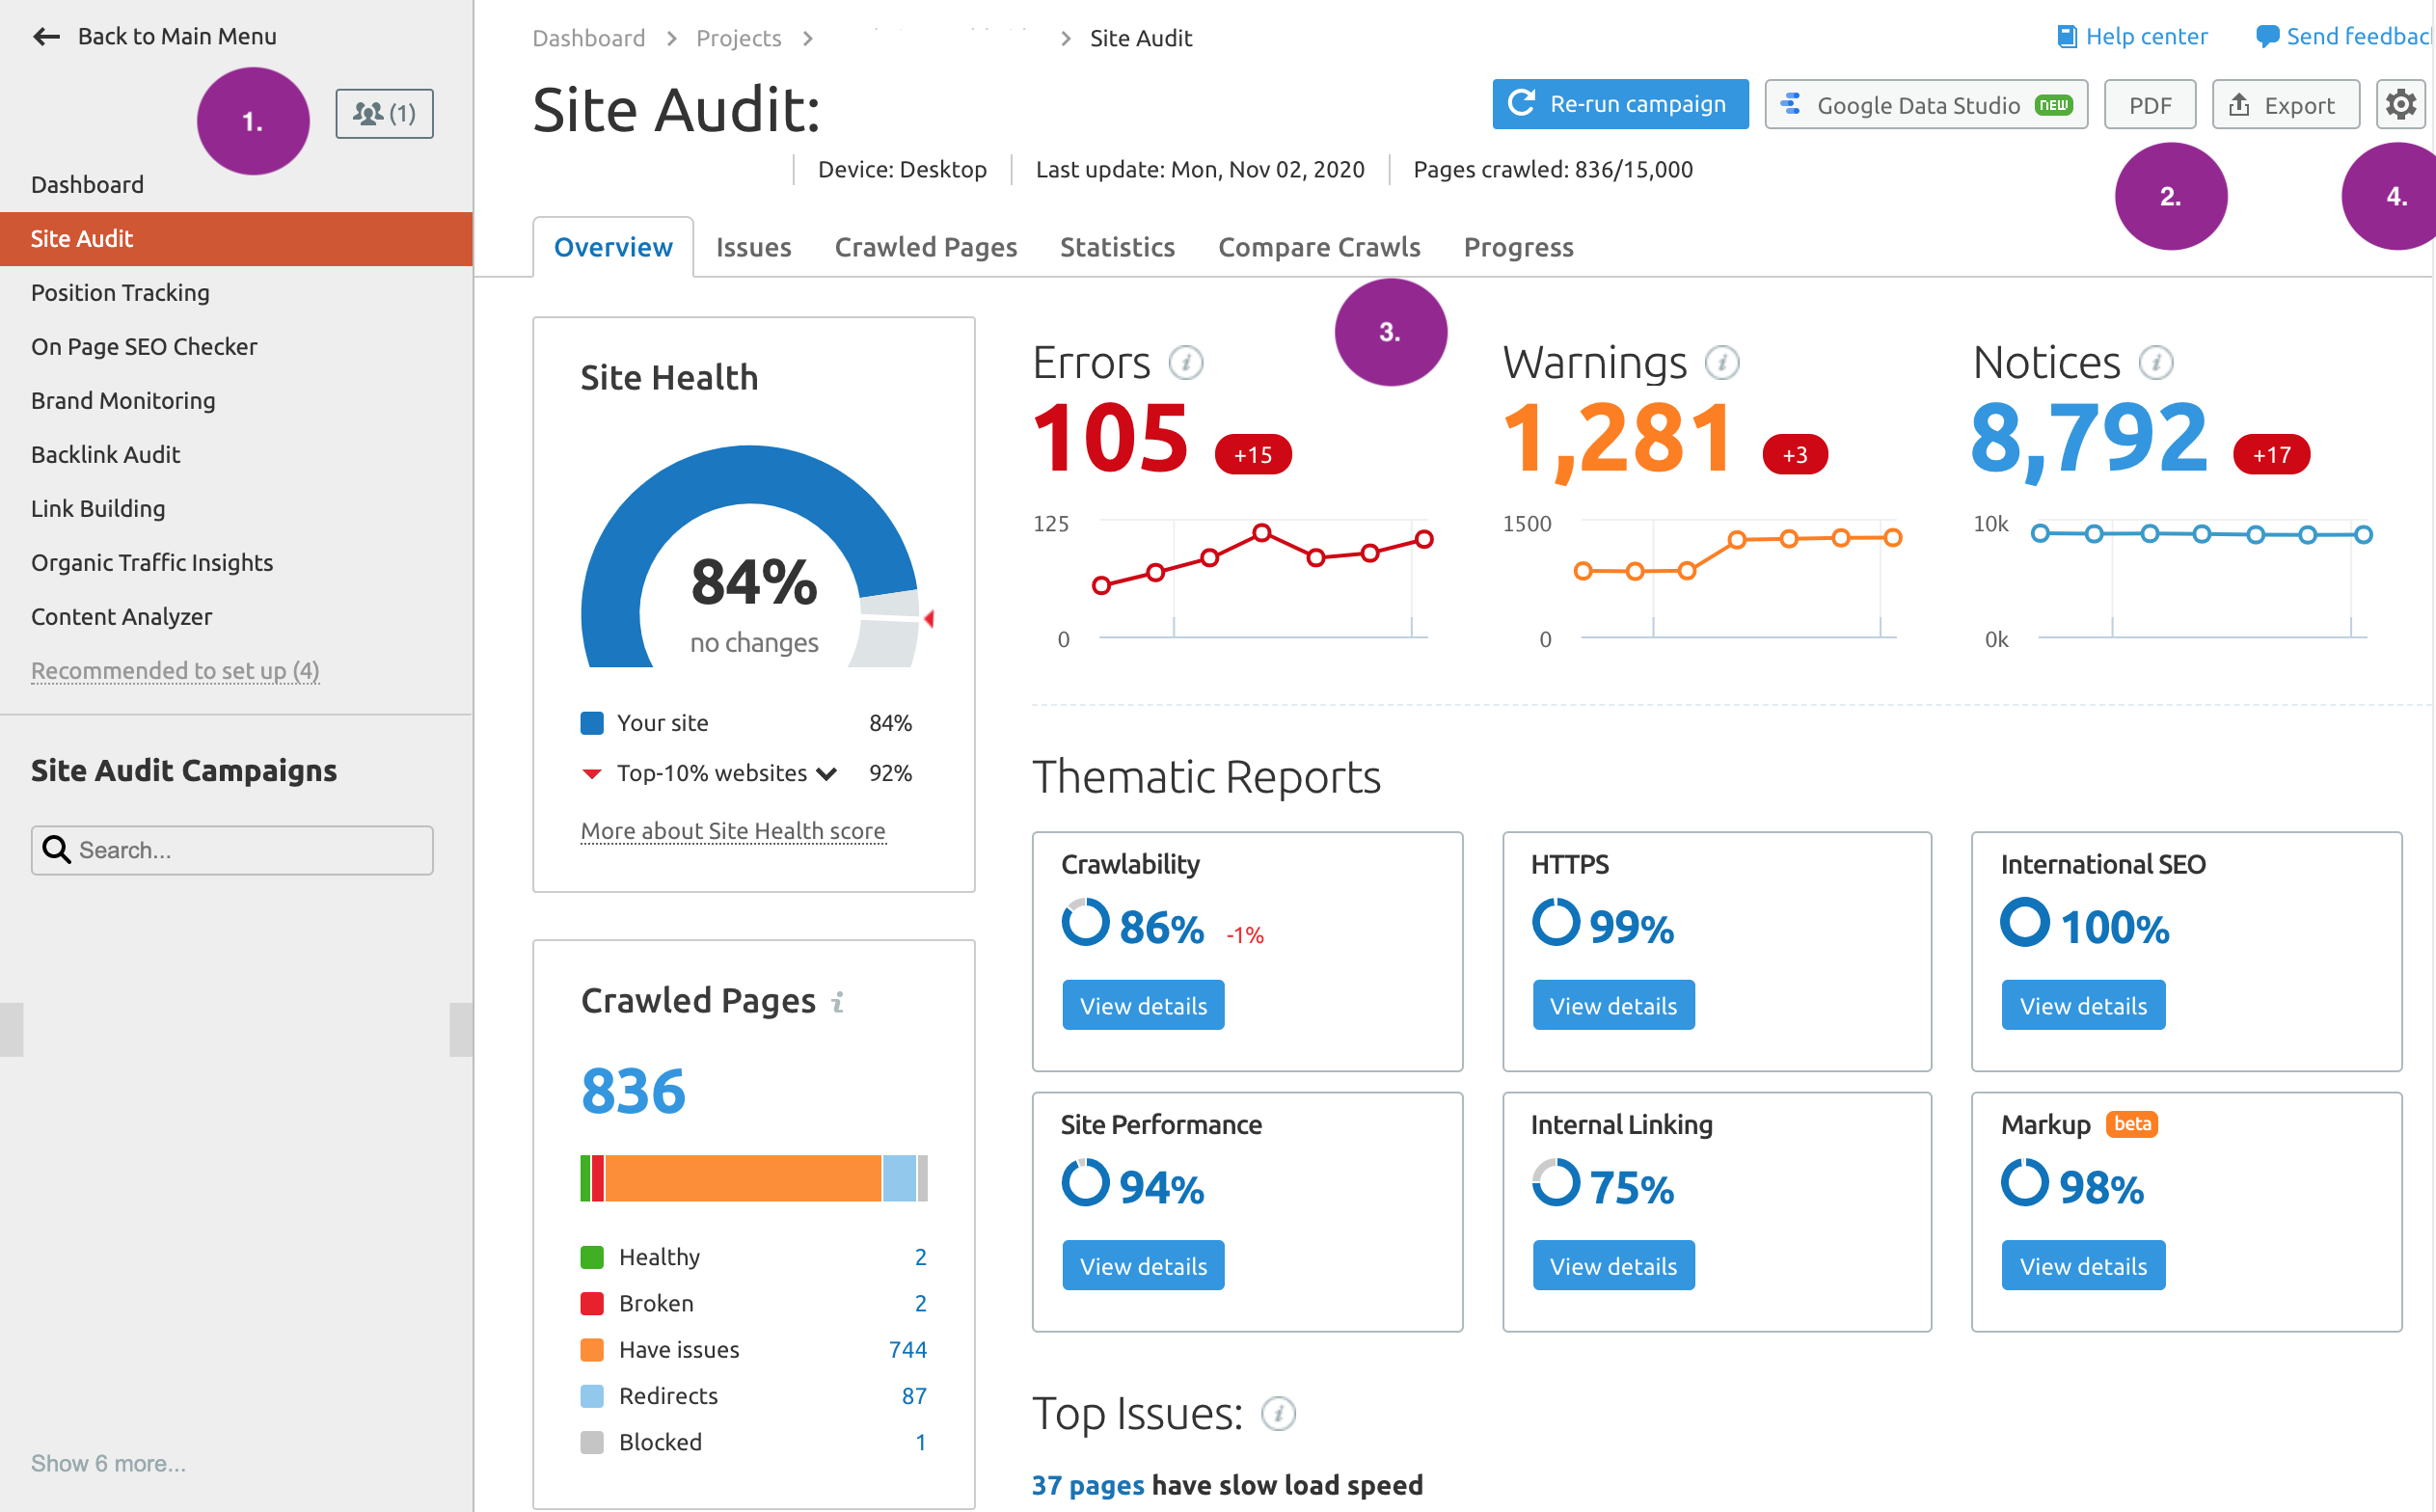This screenshot has width=2436, height=1512.
Task: Click the search magnifier icon
Action: click(x=57, y=850)
